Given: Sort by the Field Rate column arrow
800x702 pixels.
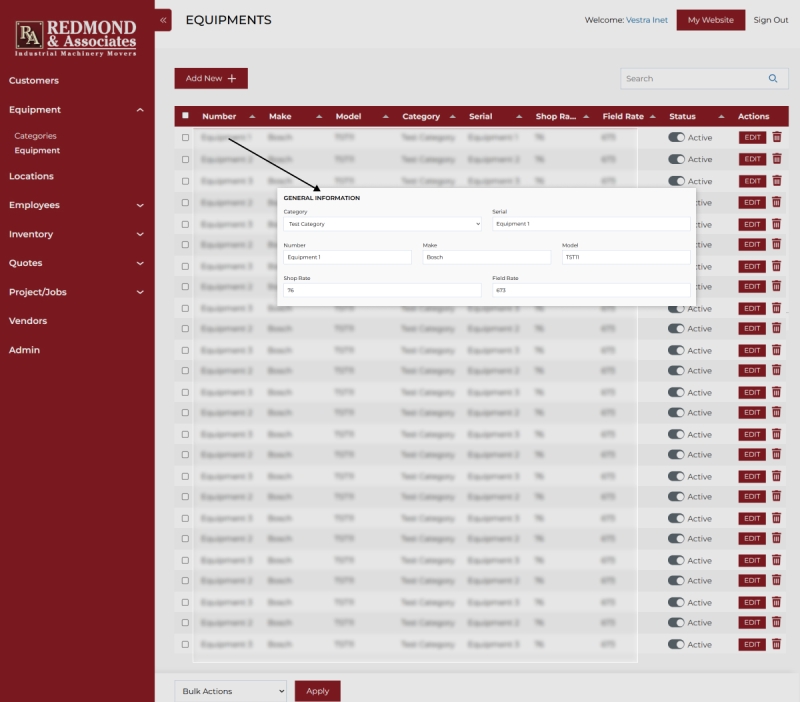Looking at the screenshot, I should pyautogui.click(x=653, y=117).
